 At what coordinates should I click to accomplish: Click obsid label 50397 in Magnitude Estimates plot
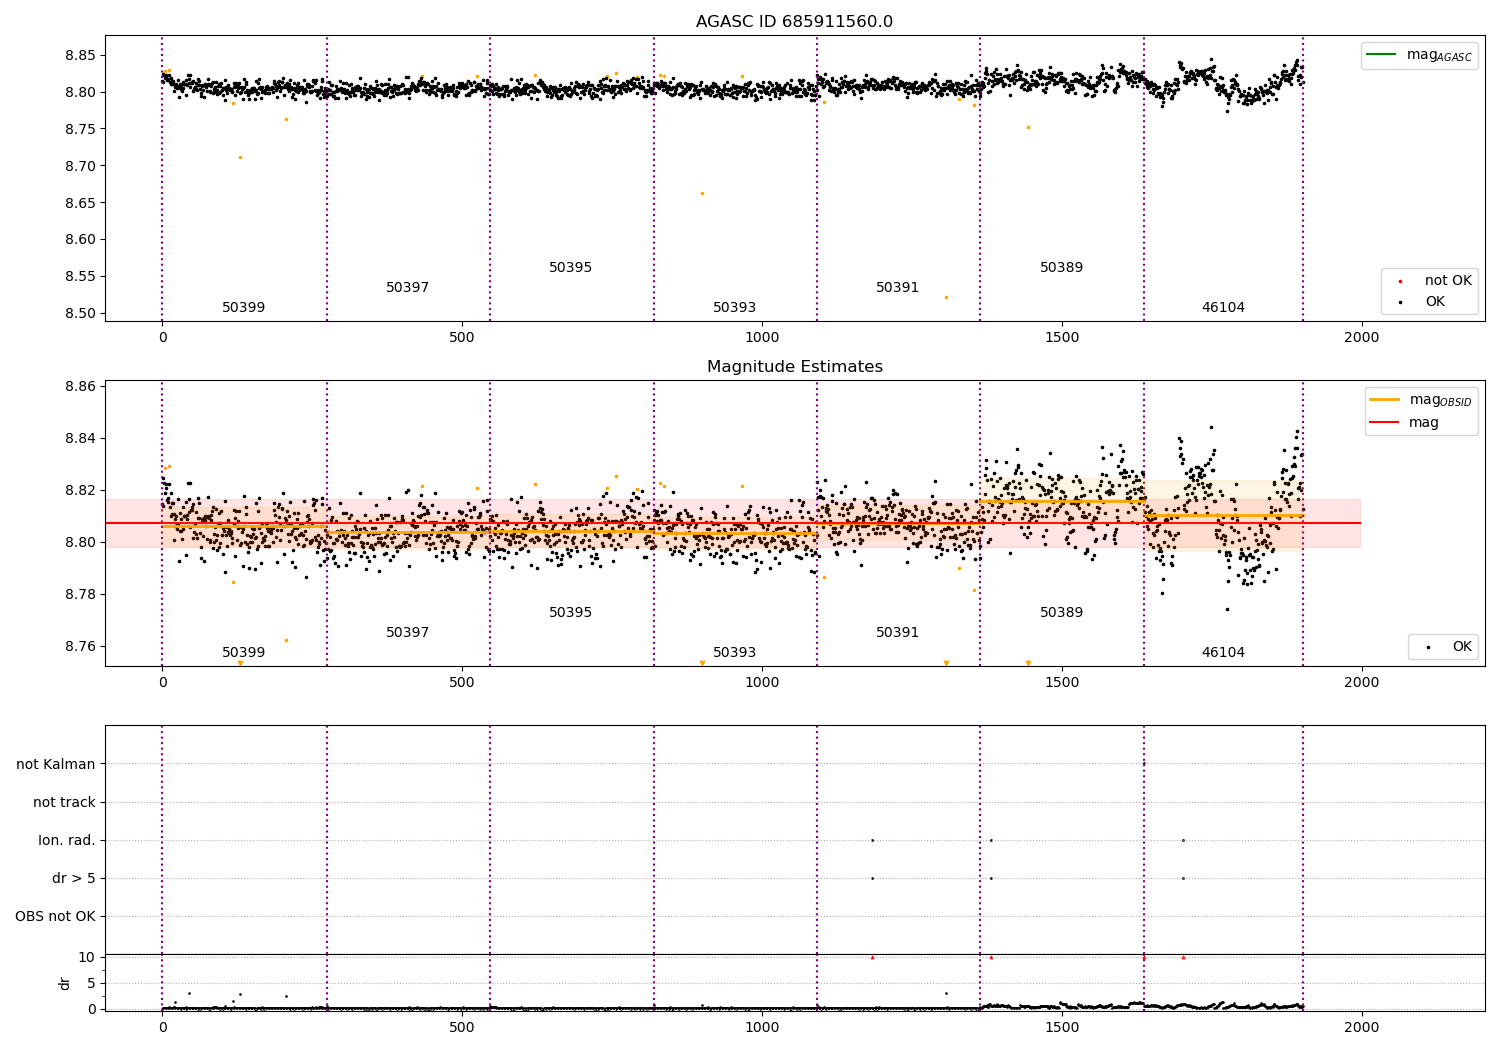(407, 633)
